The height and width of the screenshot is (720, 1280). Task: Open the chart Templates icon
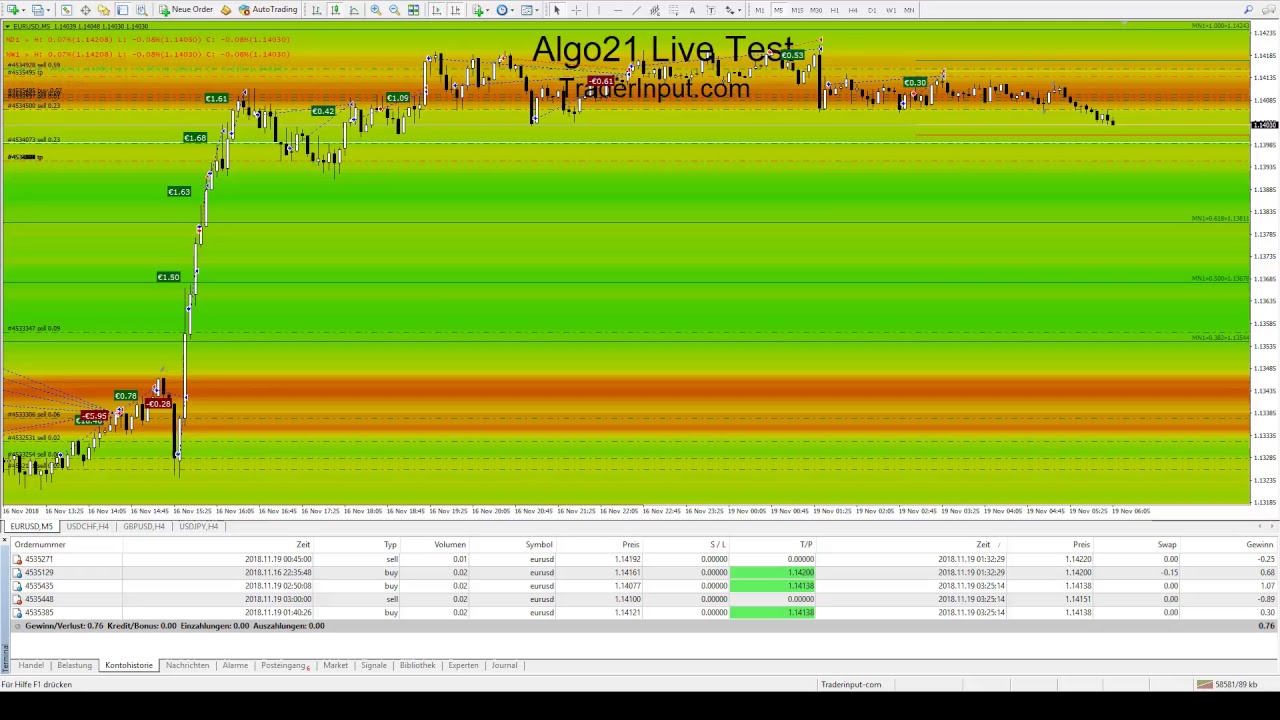click(x=527, y=10)
